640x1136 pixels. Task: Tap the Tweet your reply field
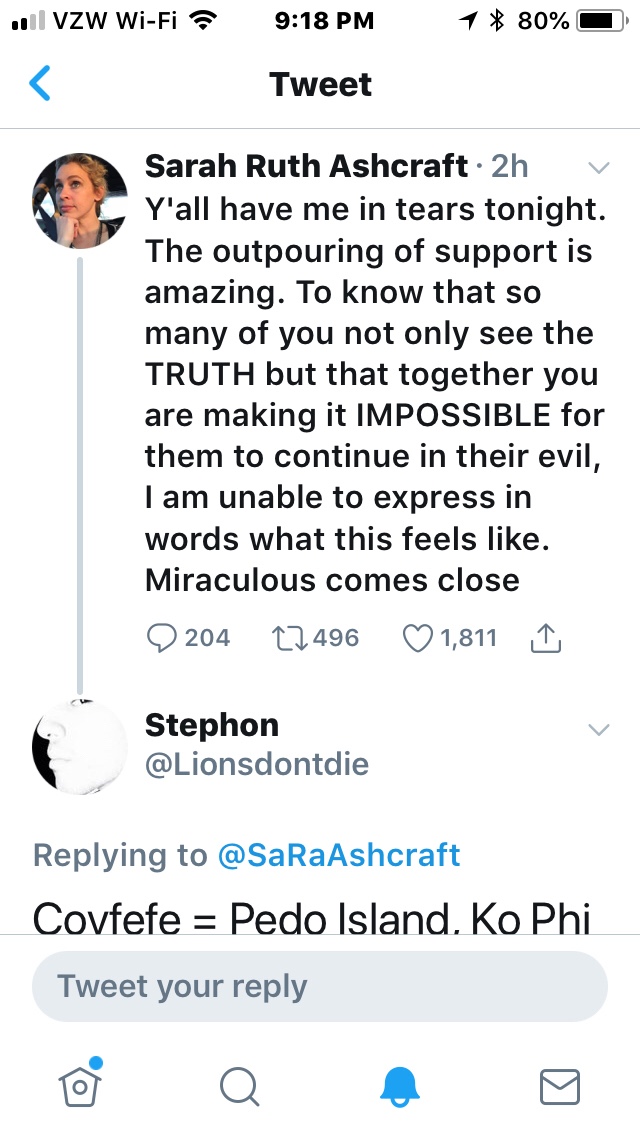coord(320,986)
